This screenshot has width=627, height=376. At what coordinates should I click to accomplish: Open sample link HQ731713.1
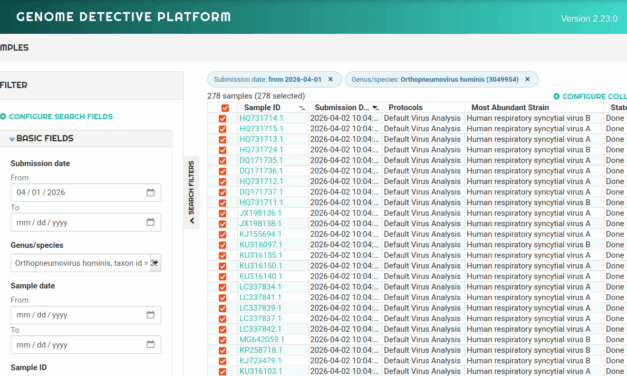point(261,139)
